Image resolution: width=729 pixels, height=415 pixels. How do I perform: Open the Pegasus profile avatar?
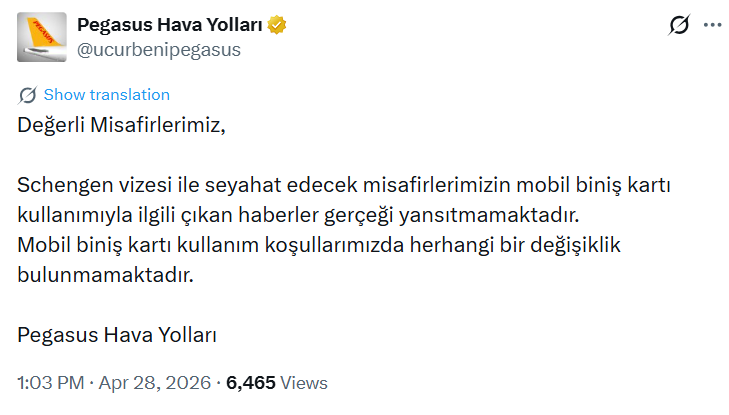(43, 37)
